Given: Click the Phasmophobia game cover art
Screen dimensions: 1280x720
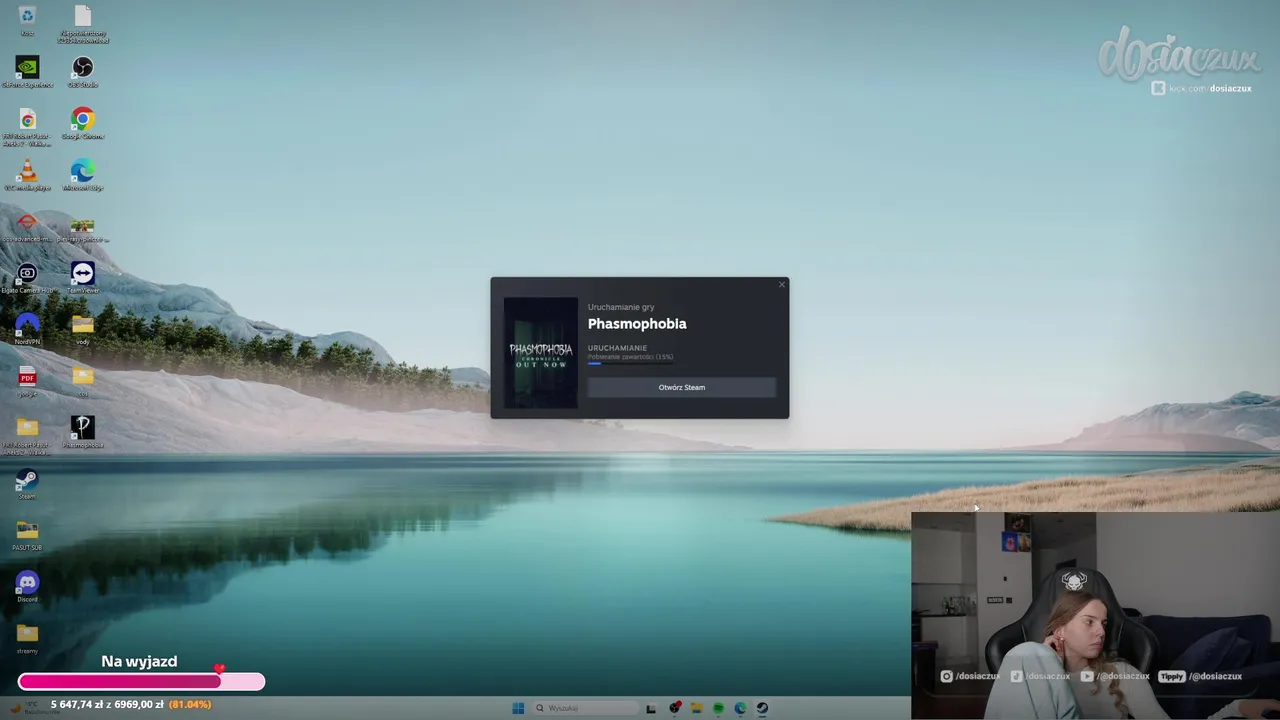Looking at the screenshot, I should (x=541, y=352).
